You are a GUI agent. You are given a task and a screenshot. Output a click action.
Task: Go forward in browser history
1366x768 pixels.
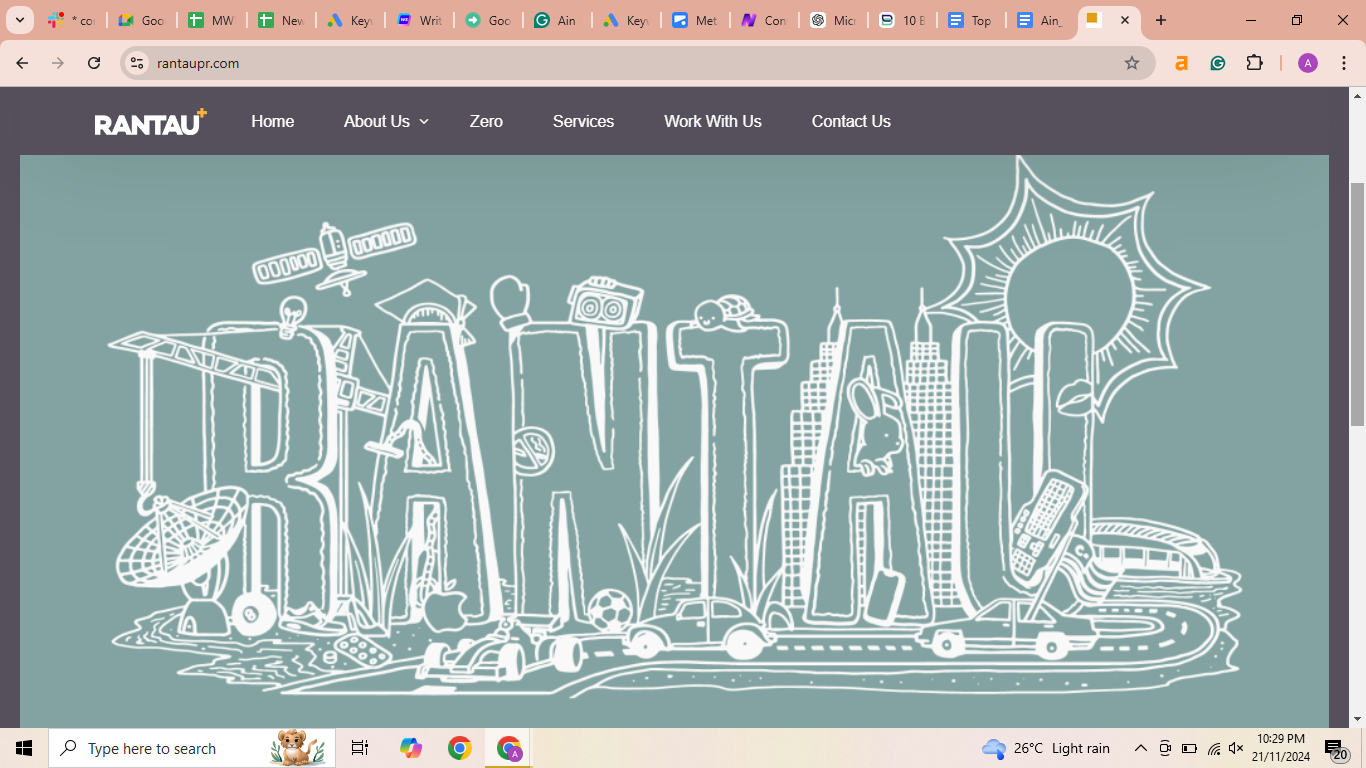point(58,63)
